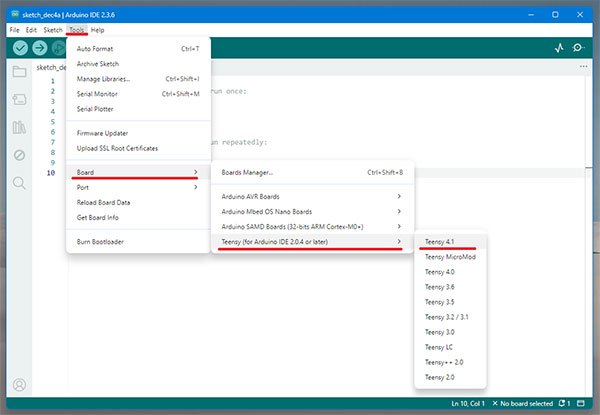600x415 pixels.
Task: Click the No board selected status text
Action: coord(522,403)
